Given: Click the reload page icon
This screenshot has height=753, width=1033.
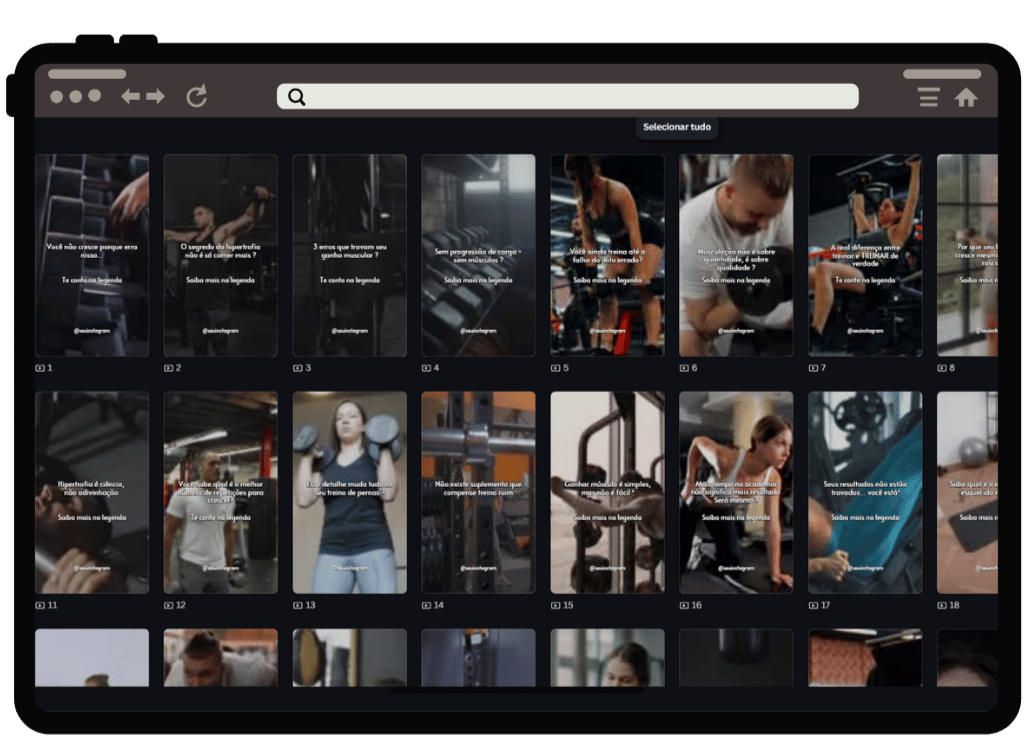Looking at the screenshot, I should pyautogui.click(x=196, y=96).
